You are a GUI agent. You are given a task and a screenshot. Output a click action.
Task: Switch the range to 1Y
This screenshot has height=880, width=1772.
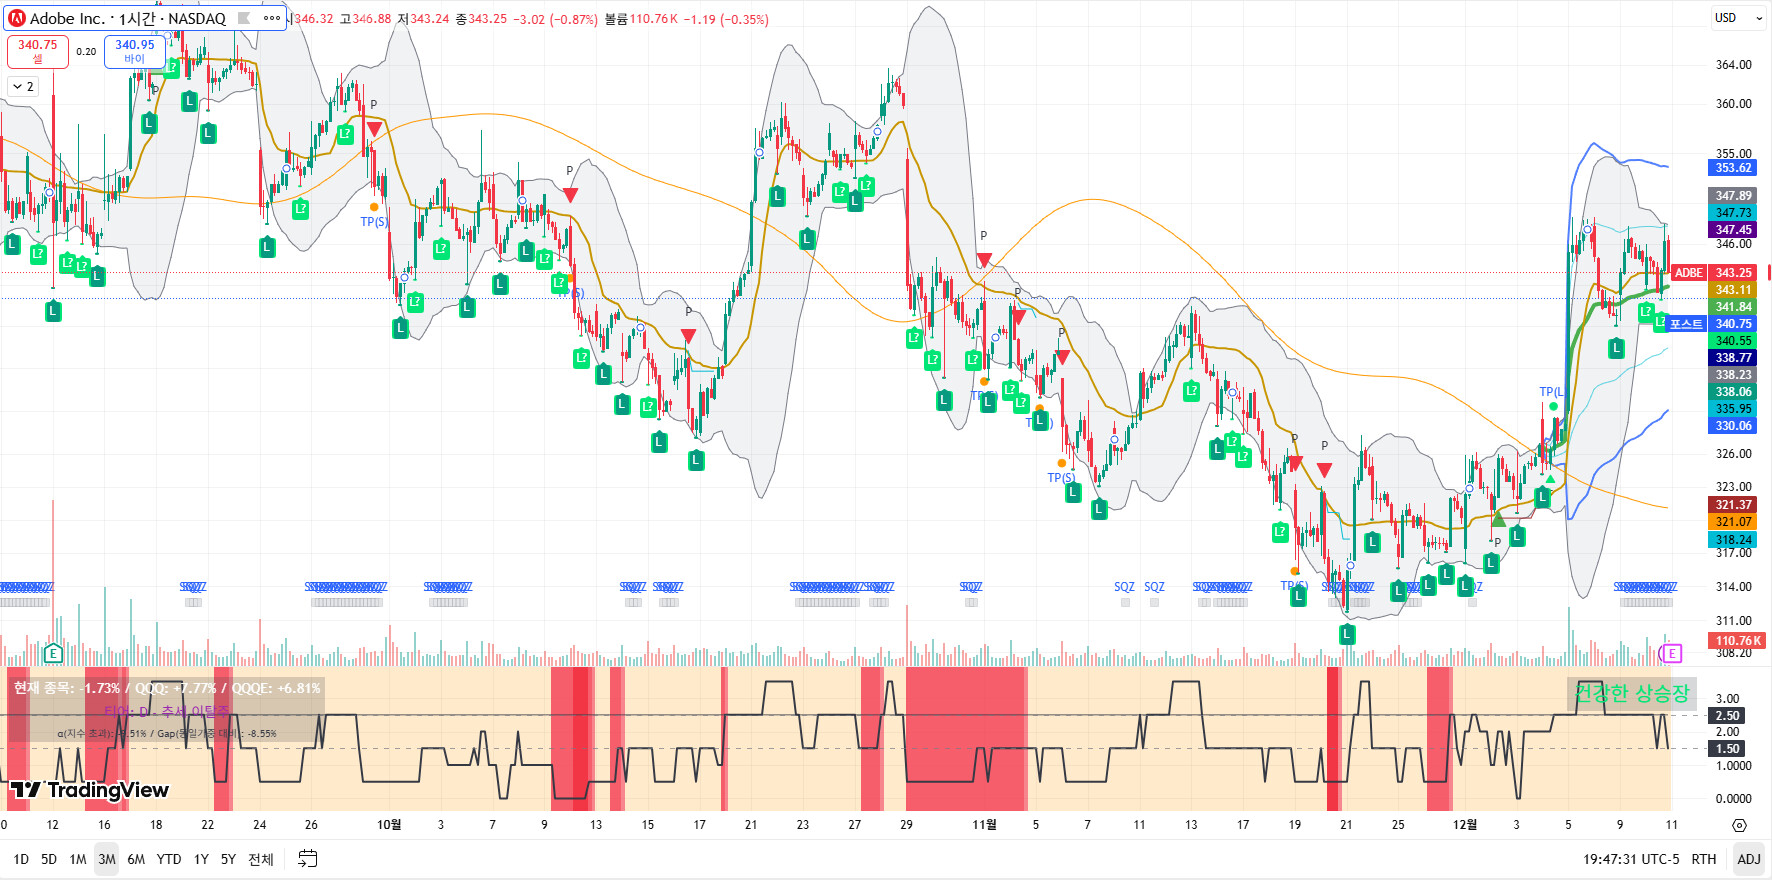tap(201, 859)
